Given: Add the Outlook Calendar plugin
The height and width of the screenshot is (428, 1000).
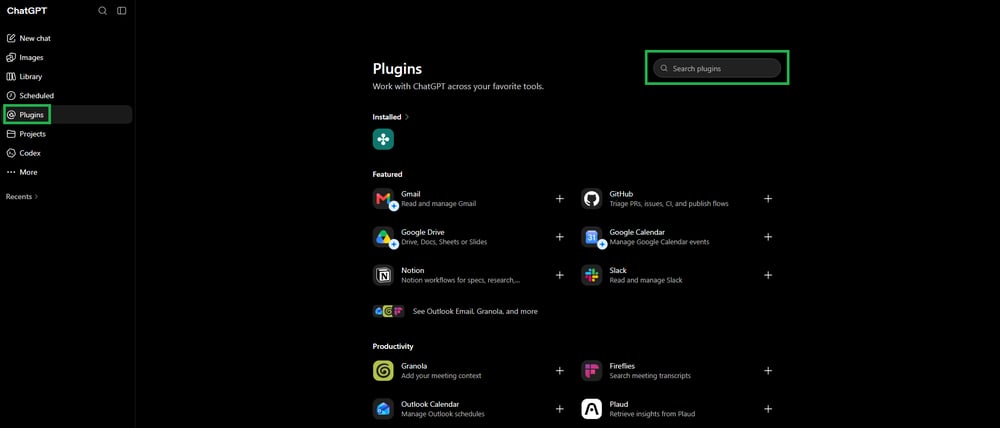Looking at the screenshot, I should pos(559,409).
